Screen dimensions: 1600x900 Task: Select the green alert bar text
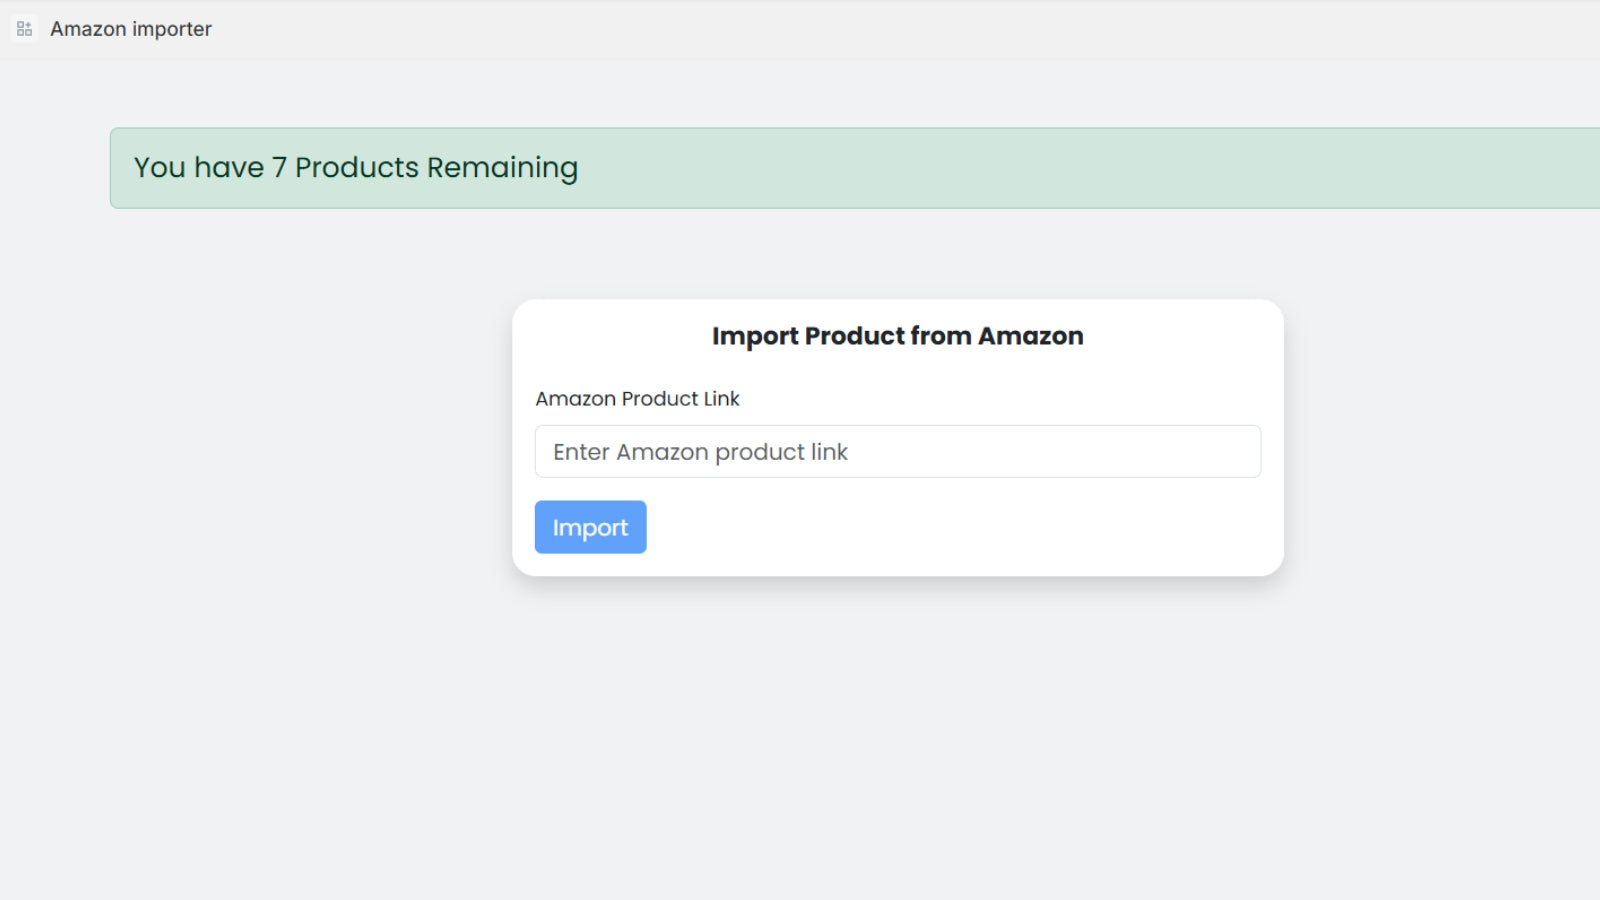pyautogui.click(x=356, y=167)
